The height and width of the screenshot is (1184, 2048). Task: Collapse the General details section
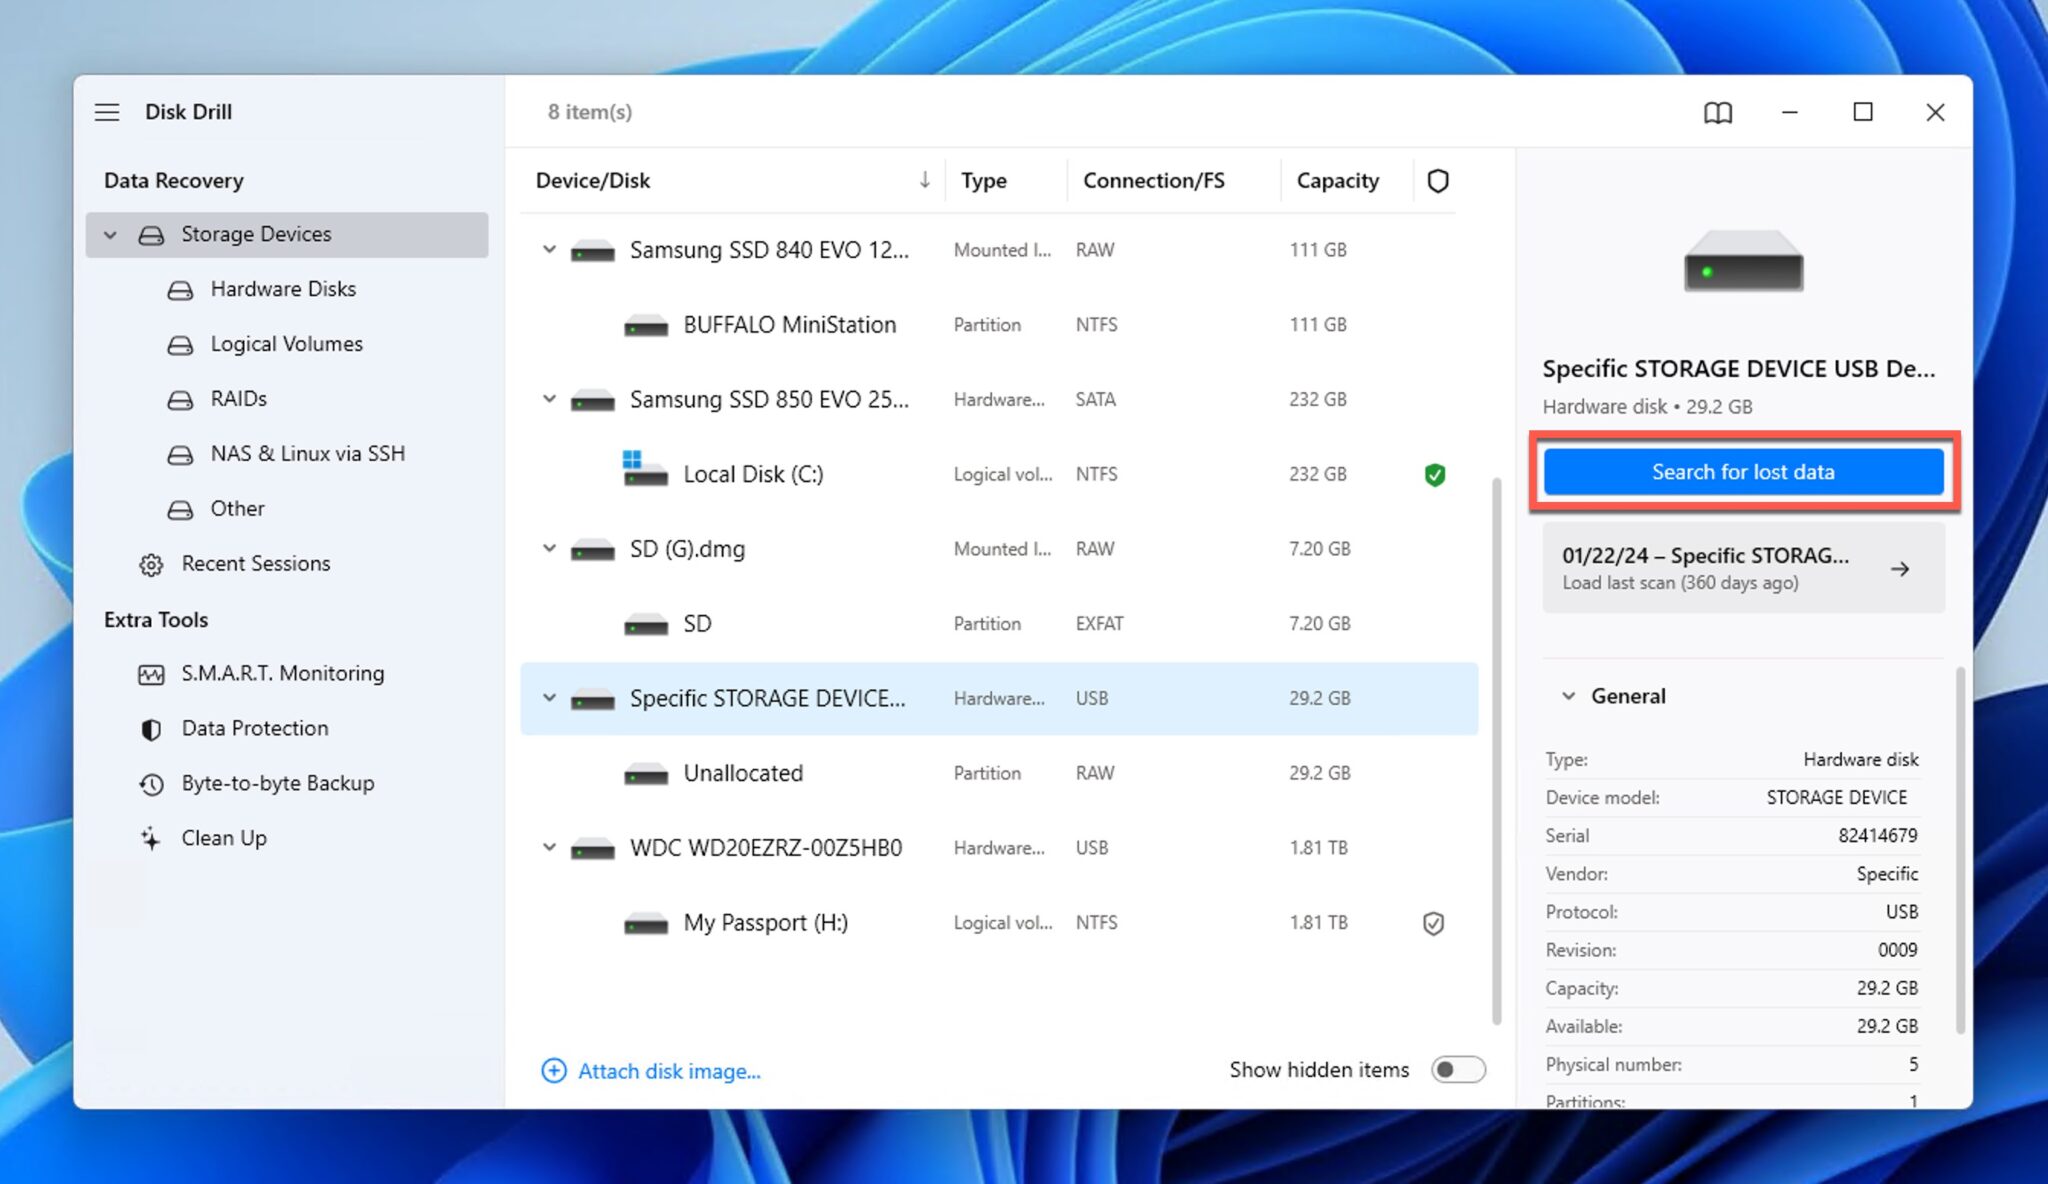(x=1569, y=696)
